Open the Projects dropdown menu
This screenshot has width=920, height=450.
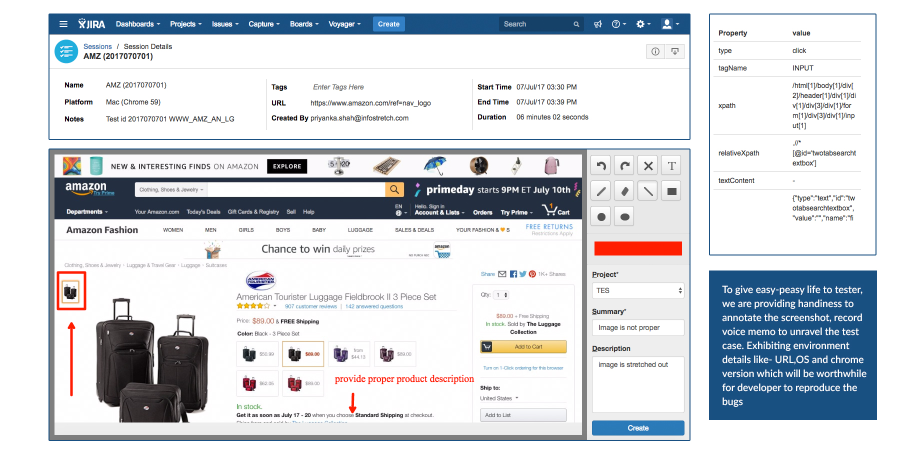(186, 24)
